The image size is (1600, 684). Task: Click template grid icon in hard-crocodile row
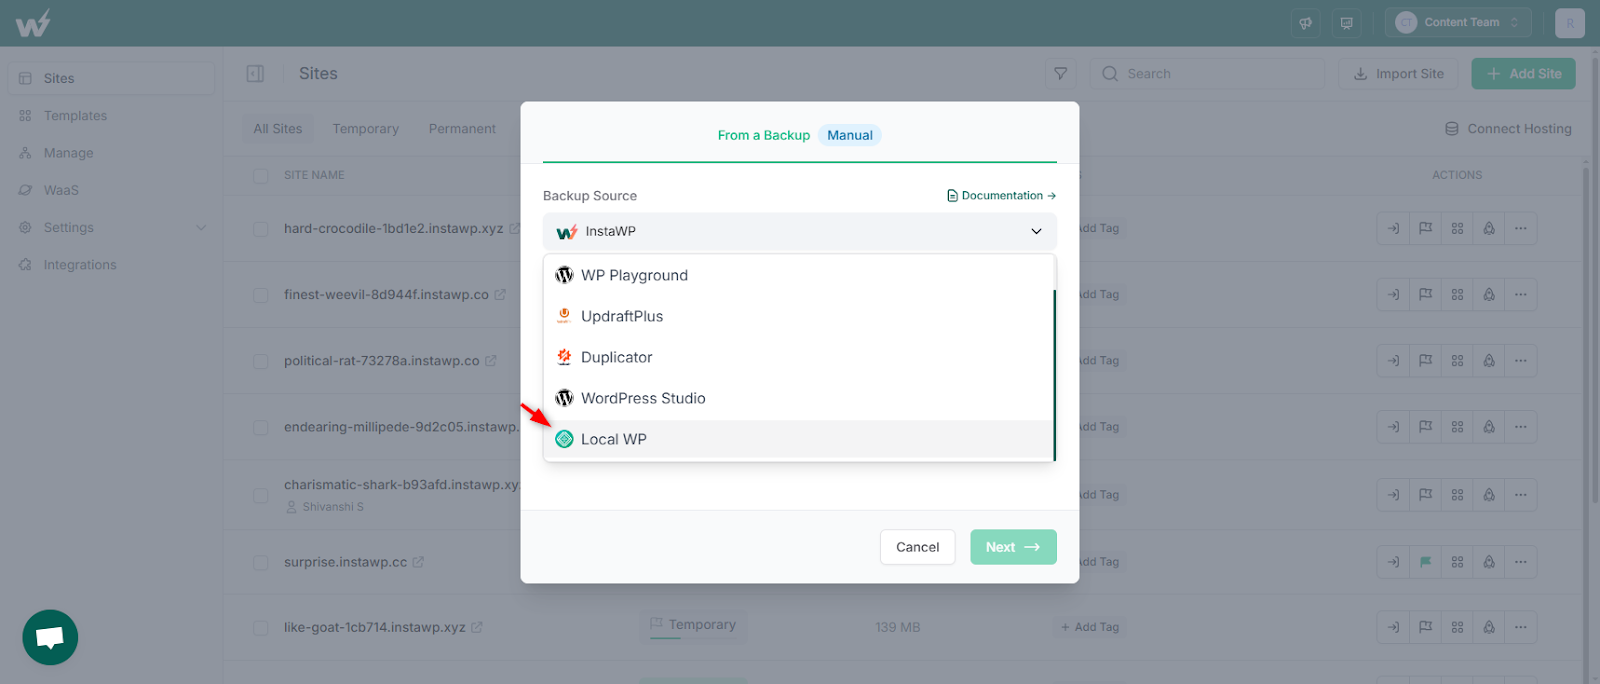pyautogui.click(x=1457, y=228)
